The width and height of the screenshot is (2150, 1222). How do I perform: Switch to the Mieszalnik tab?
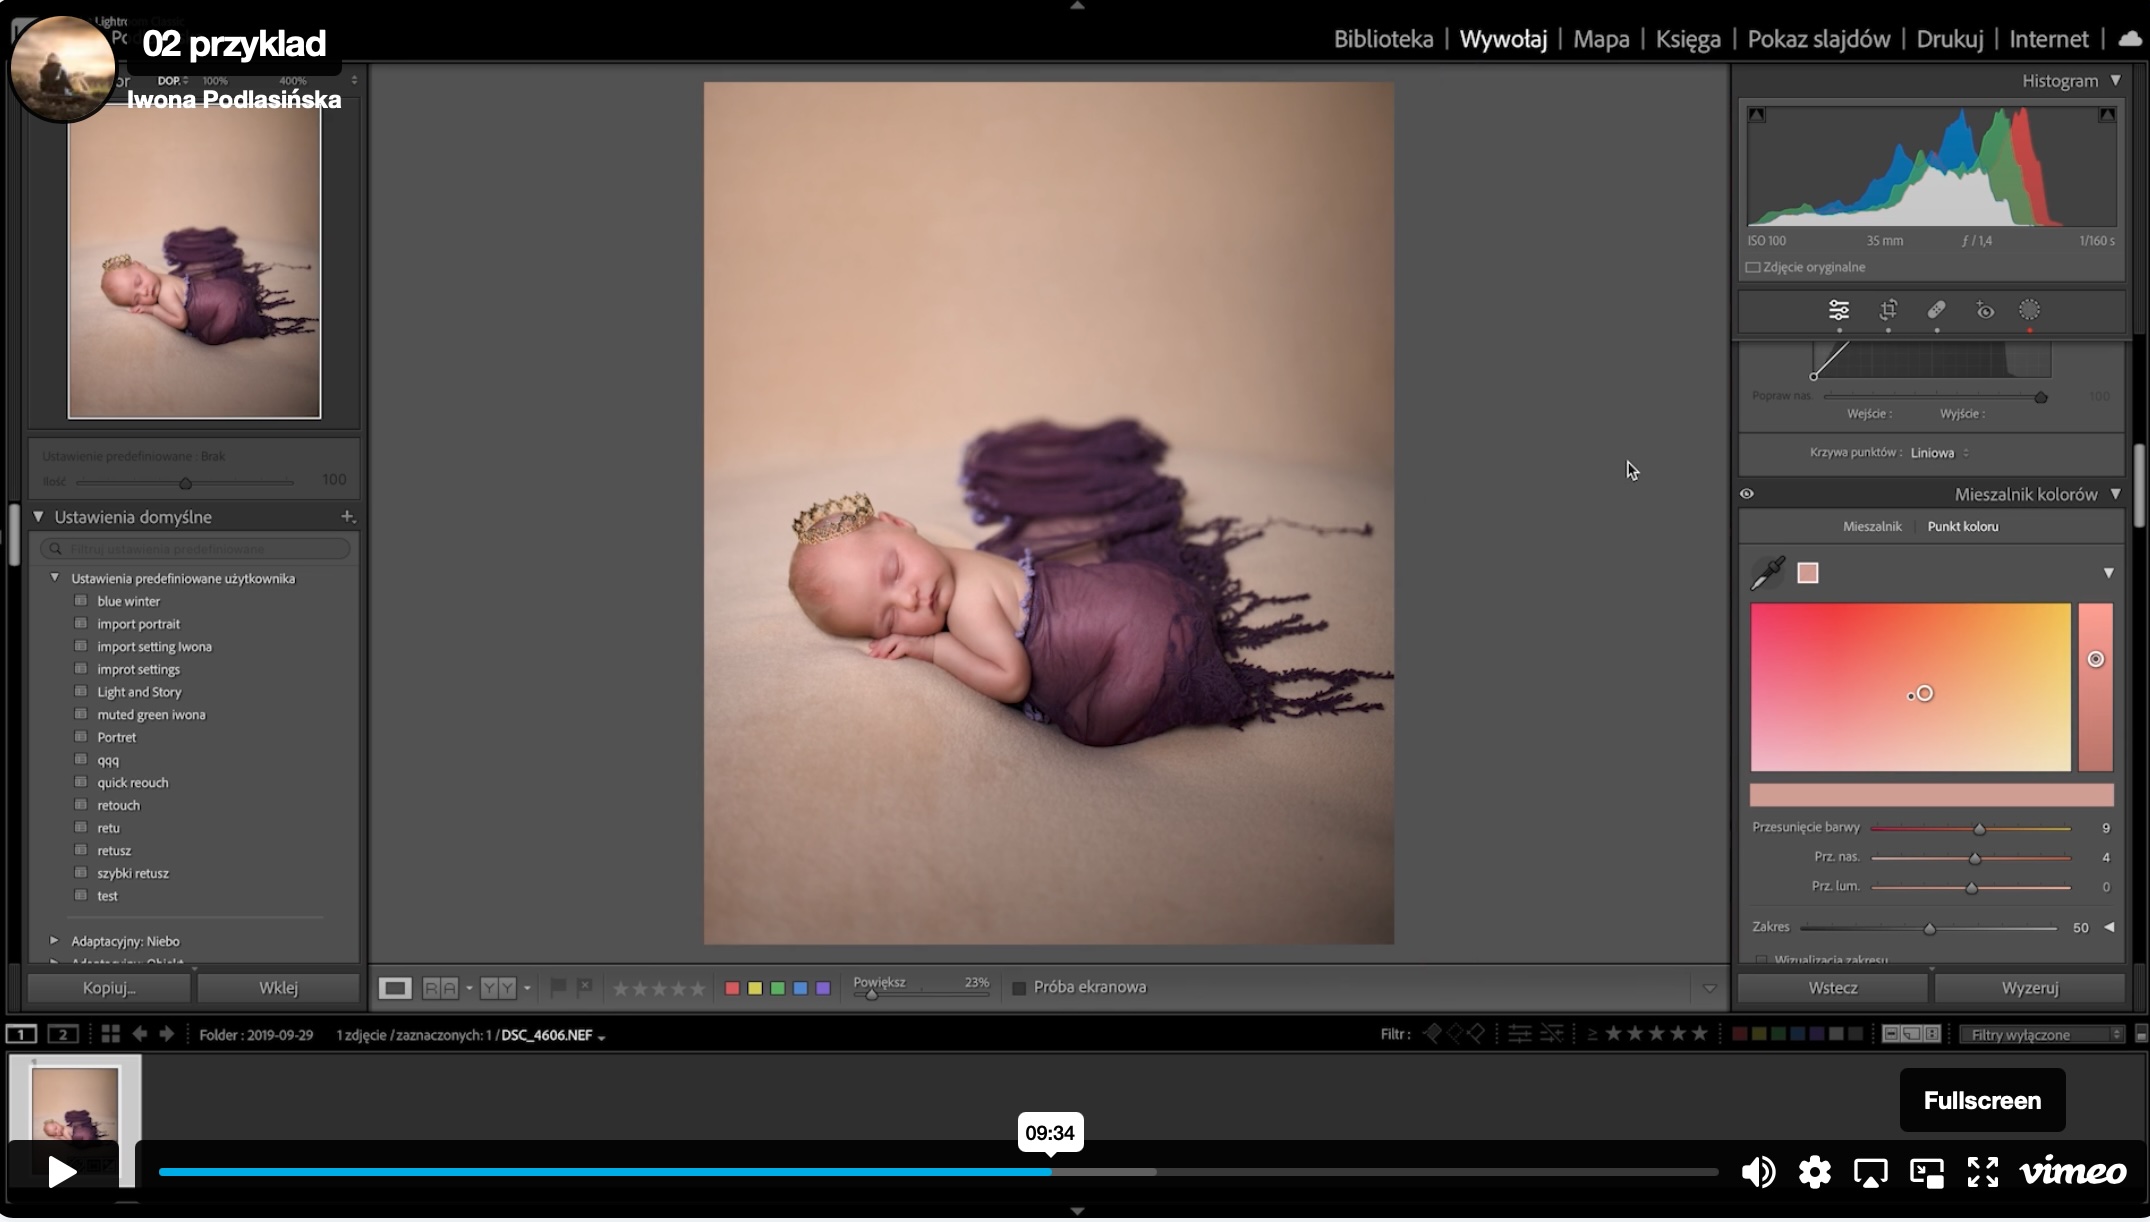[x=1872, y=526]
